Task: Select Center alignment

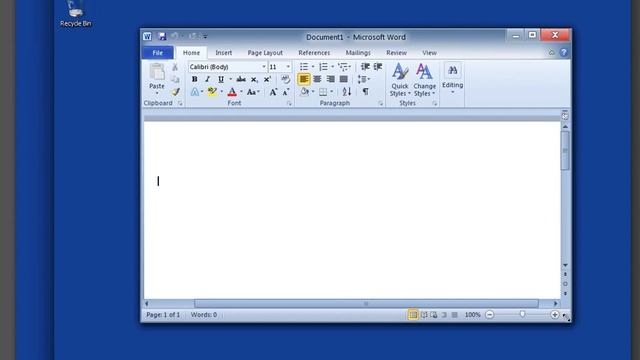Action: tap(317, 79)
